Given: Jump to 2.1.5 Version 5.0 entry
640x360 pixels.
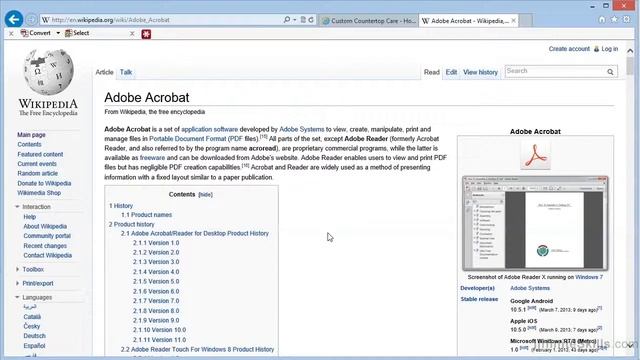Looking at the screenshot, I should (x=156, y=282).
